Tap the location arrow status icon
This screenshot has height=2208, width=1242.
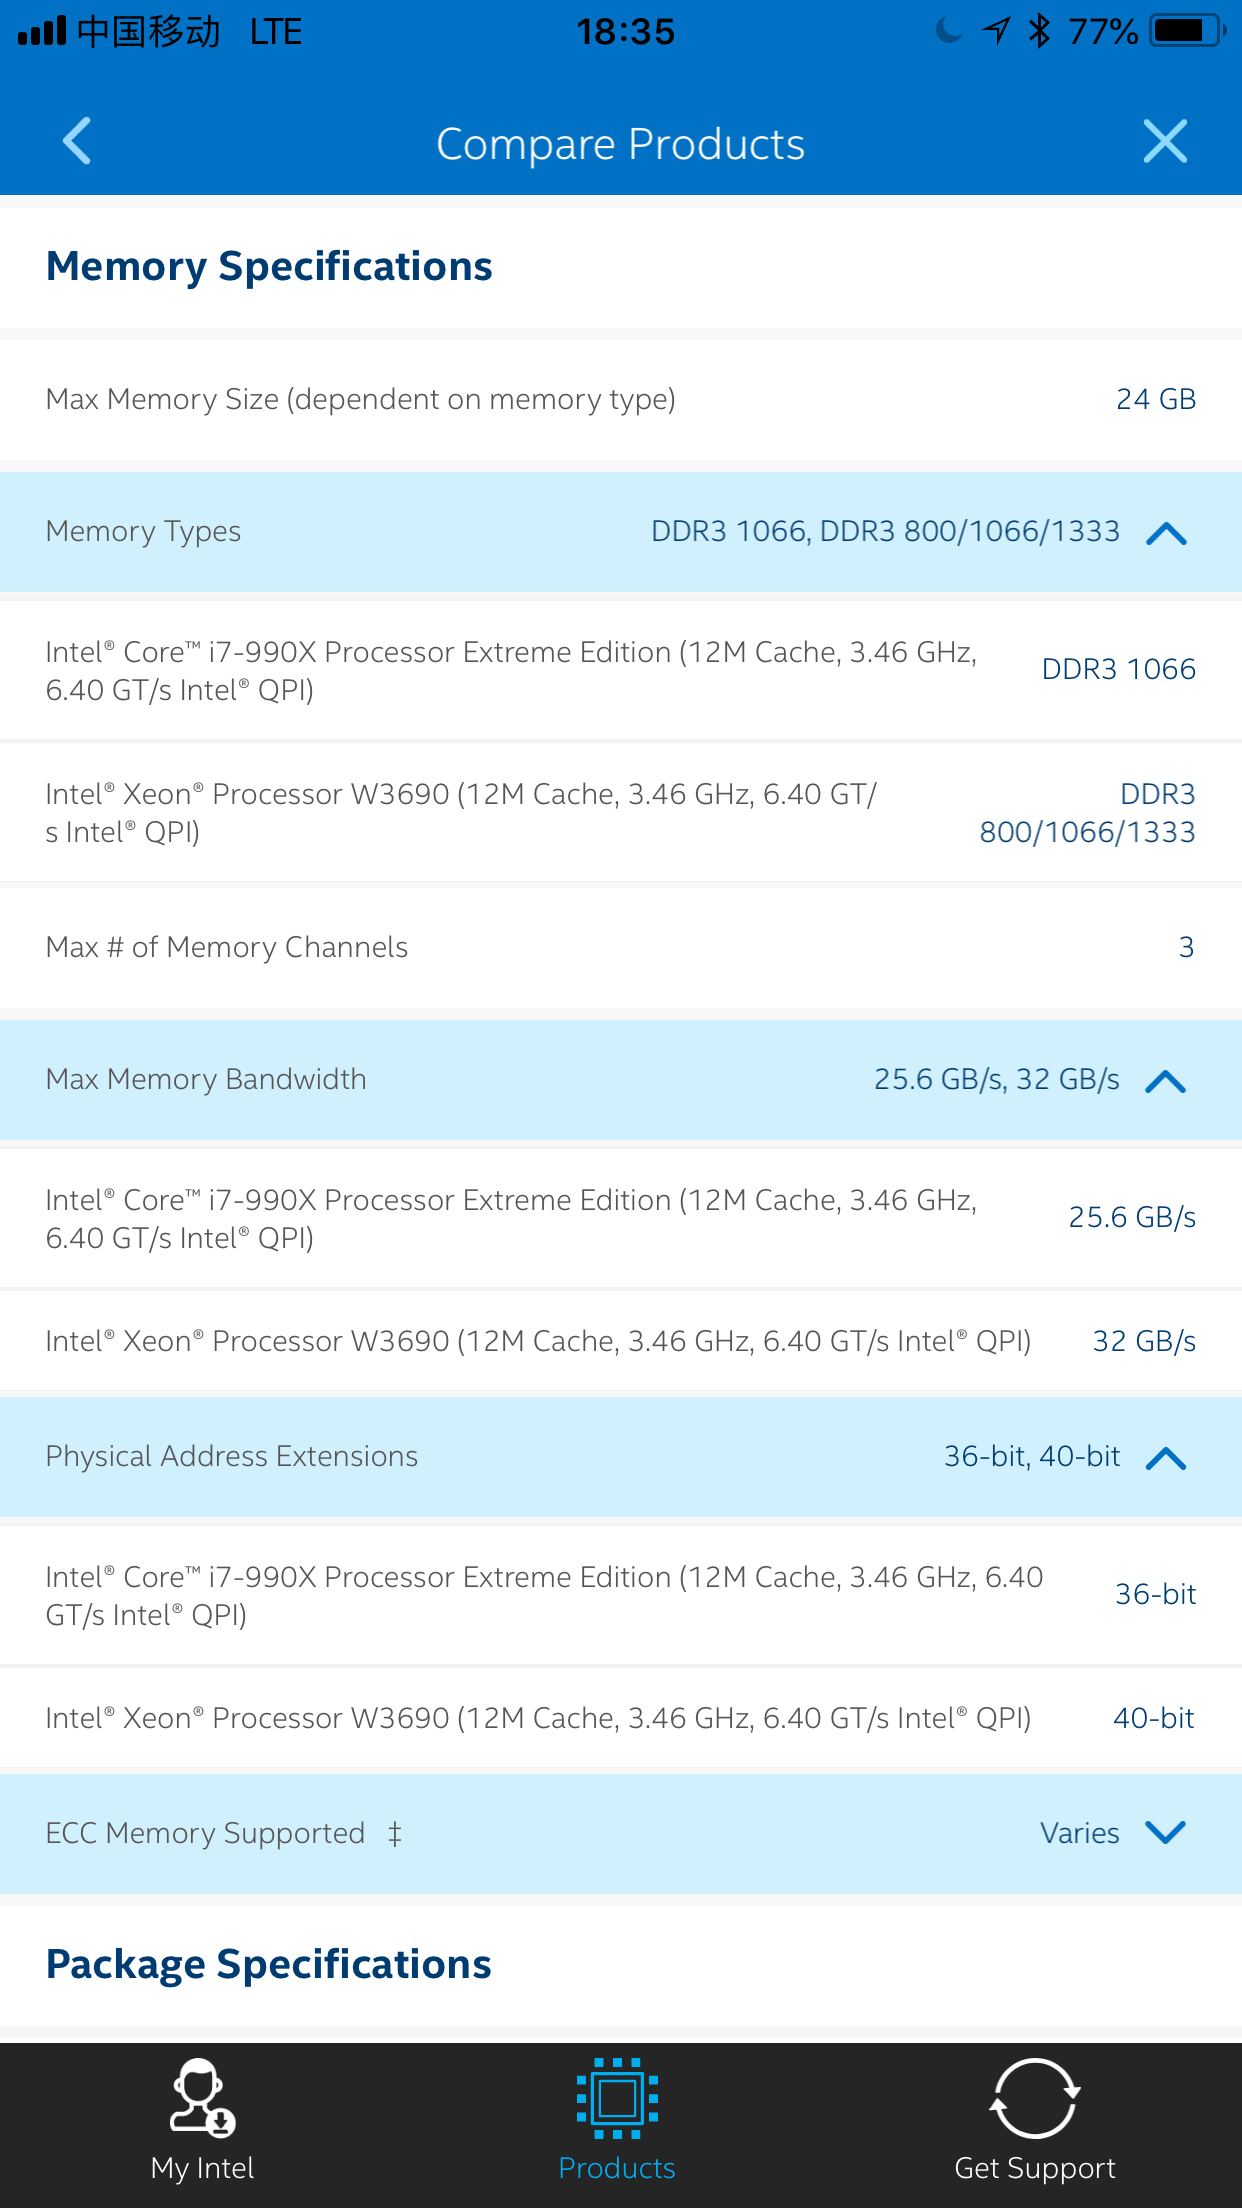pos(996,31)
